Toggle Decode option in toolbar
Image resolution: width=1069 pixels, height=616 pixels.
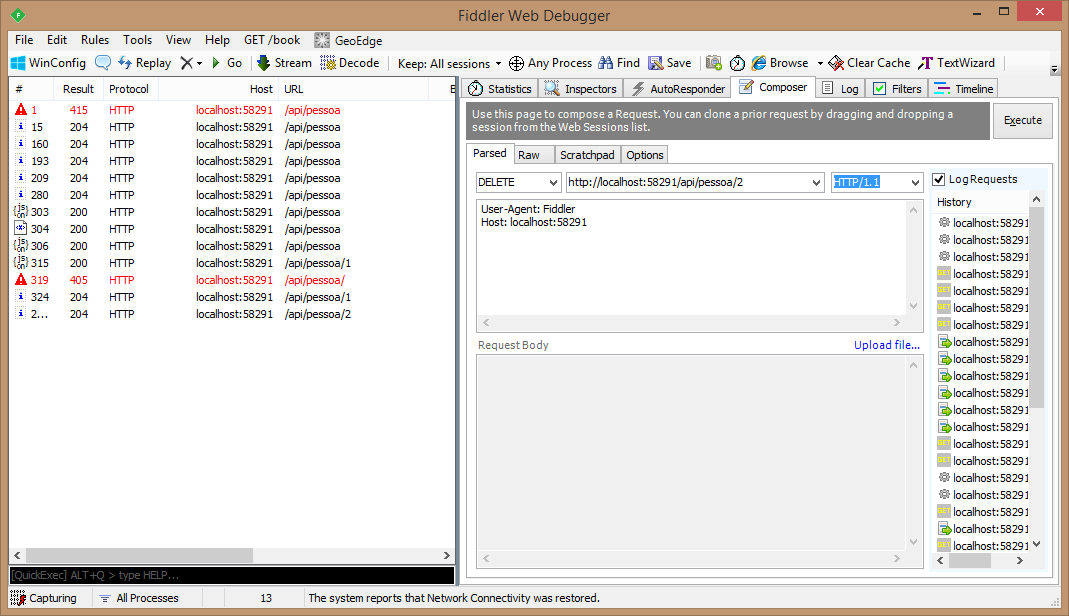[350, 63]
